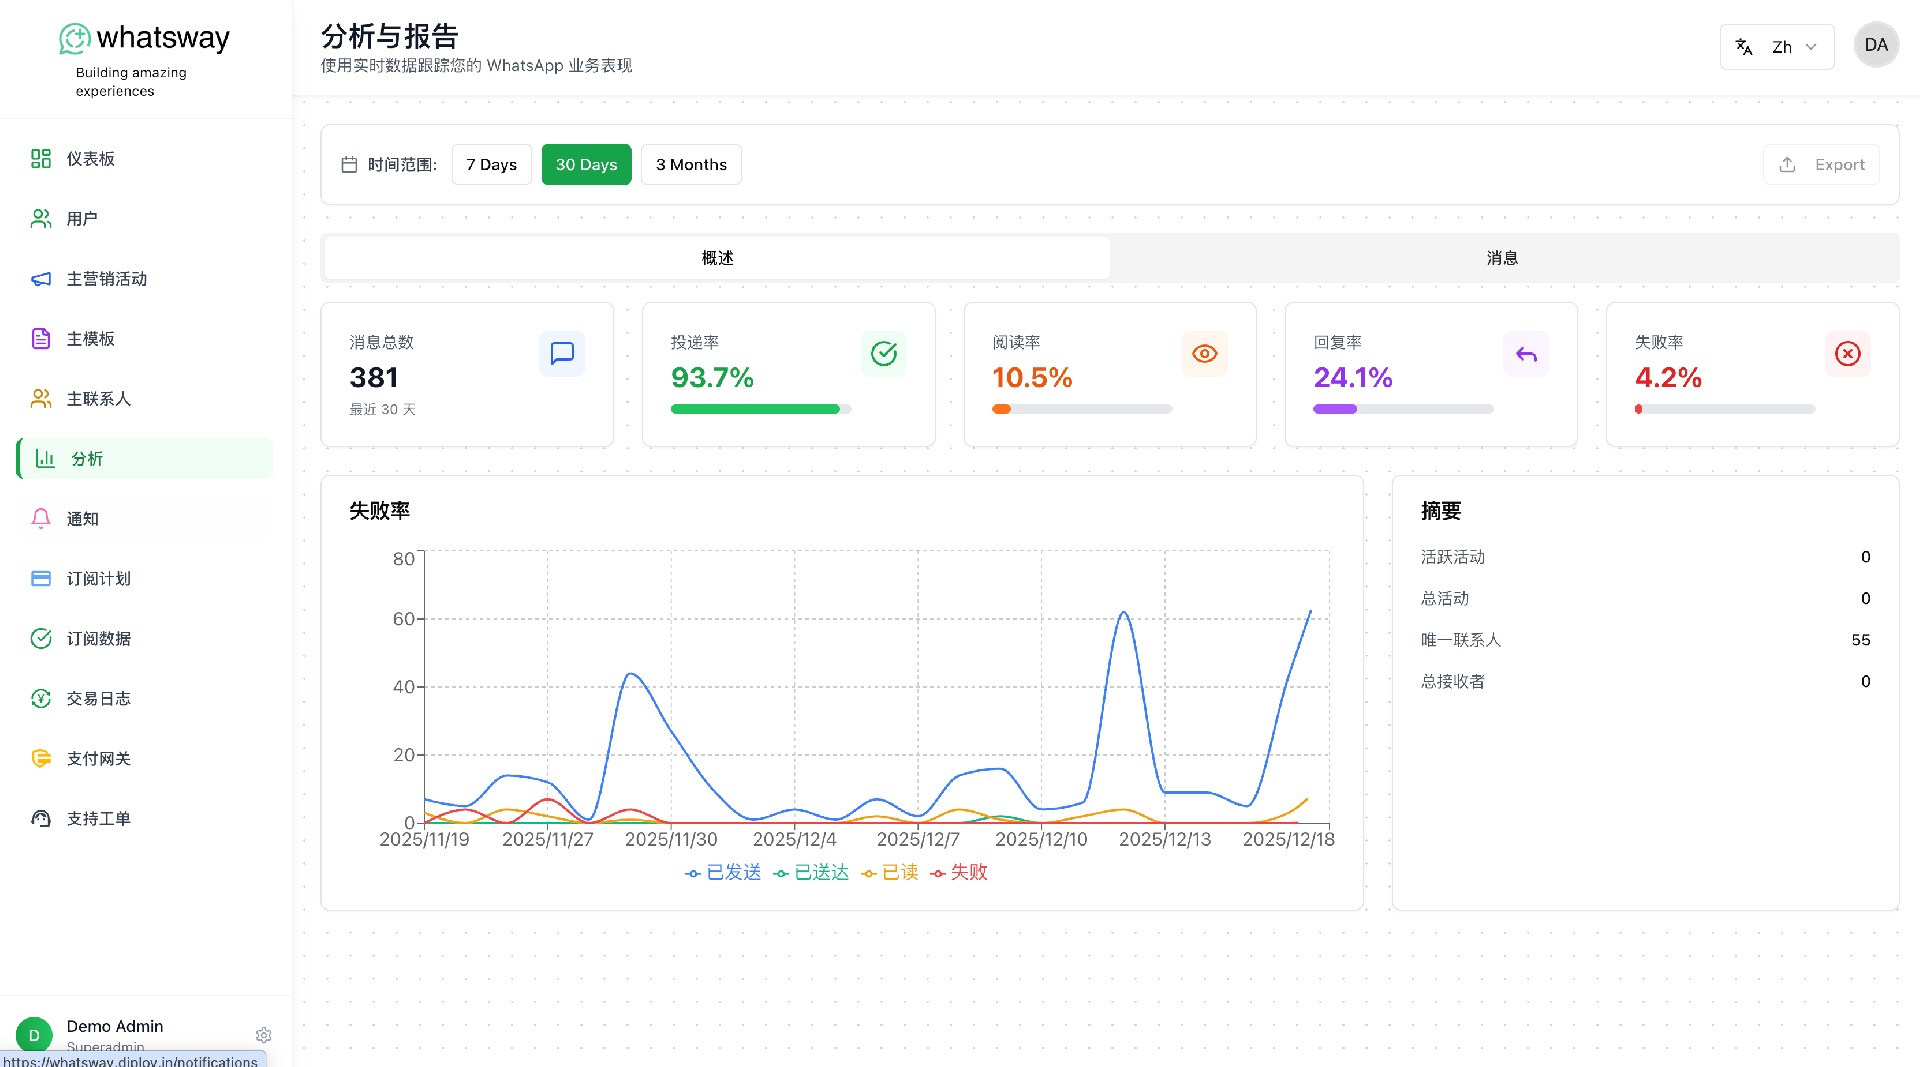Click the green delivery rate progress bar

pyautogui.click(x=755, y=409)
